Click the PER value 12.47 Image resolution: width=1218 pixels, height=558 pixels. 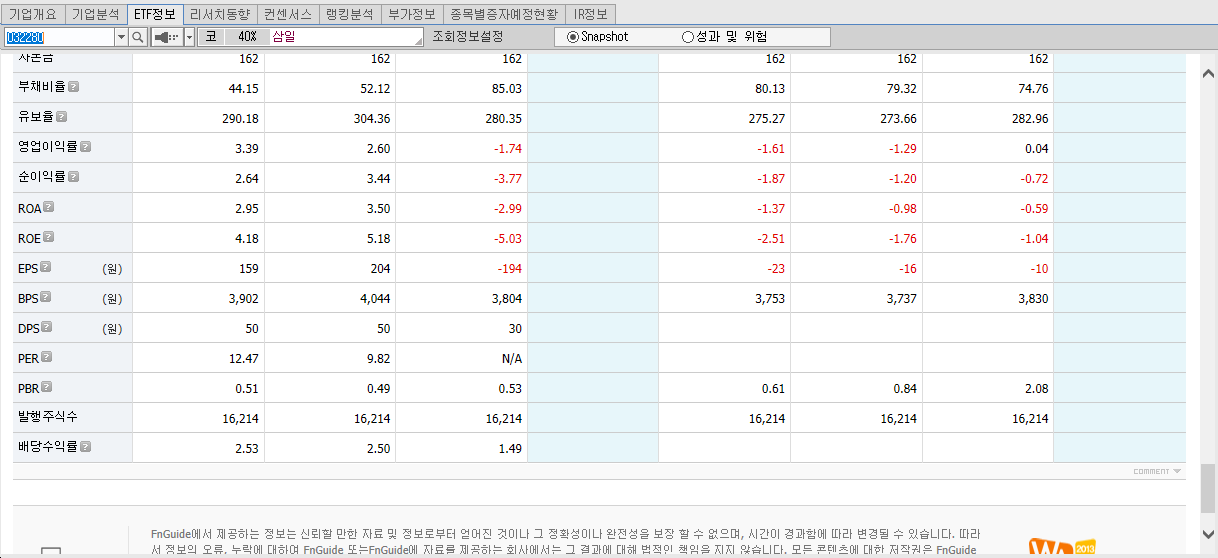click(x=243, y=359)
